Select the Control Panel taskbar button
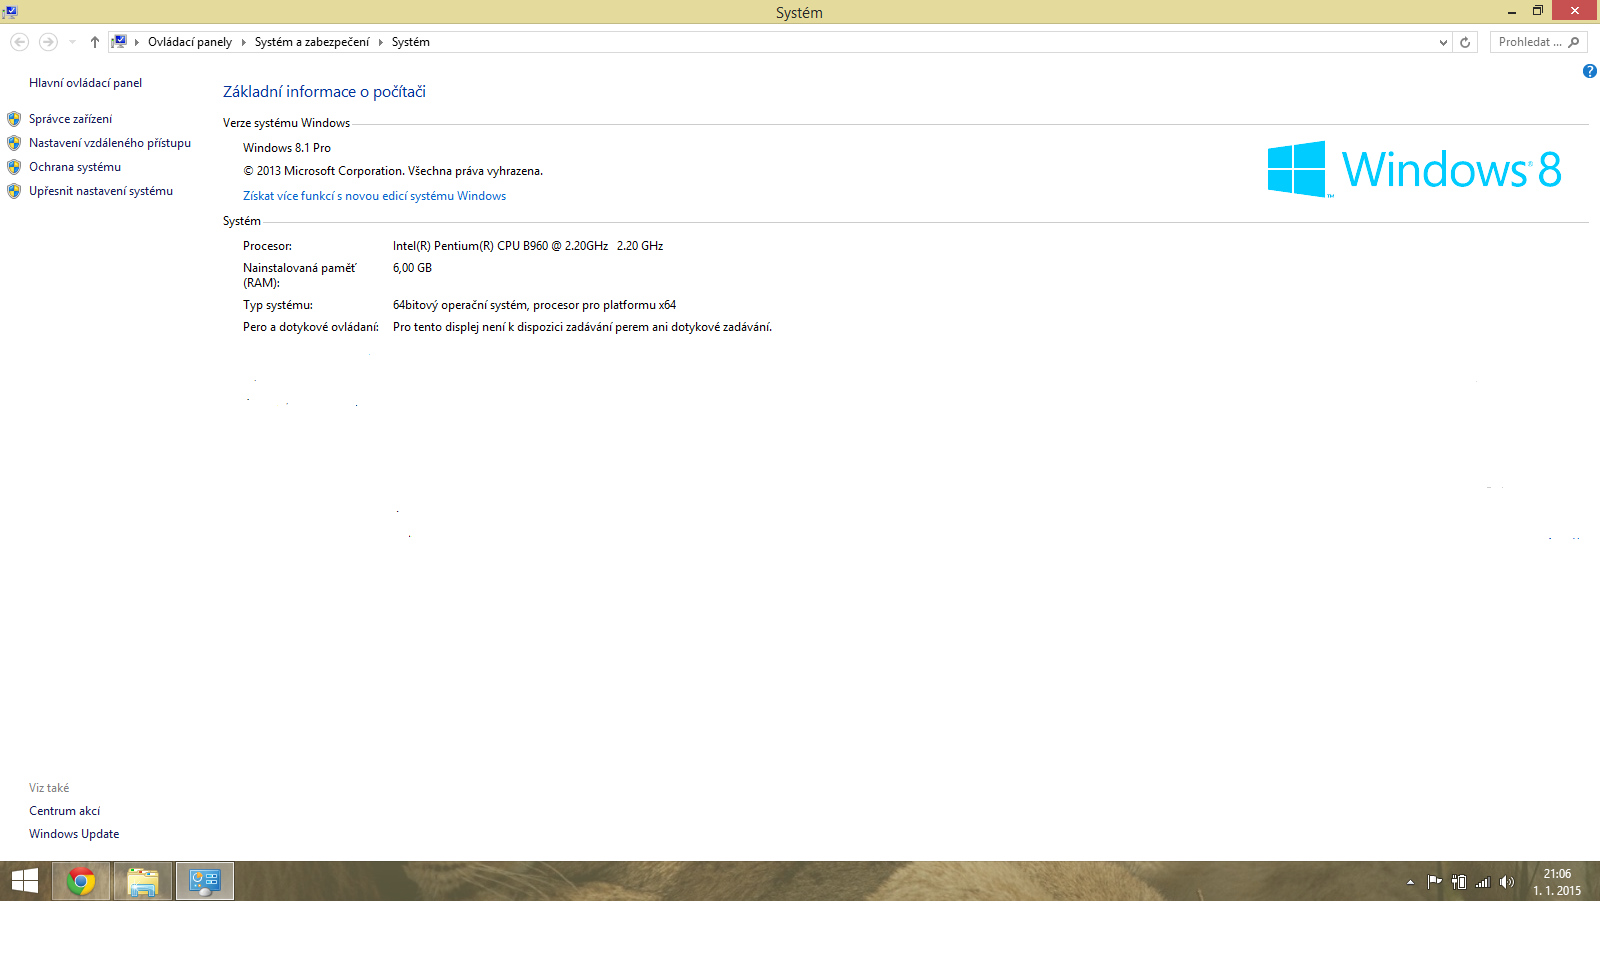Image resolution: width=1600 pixels, height=960 pixels. tap(205, 881)
